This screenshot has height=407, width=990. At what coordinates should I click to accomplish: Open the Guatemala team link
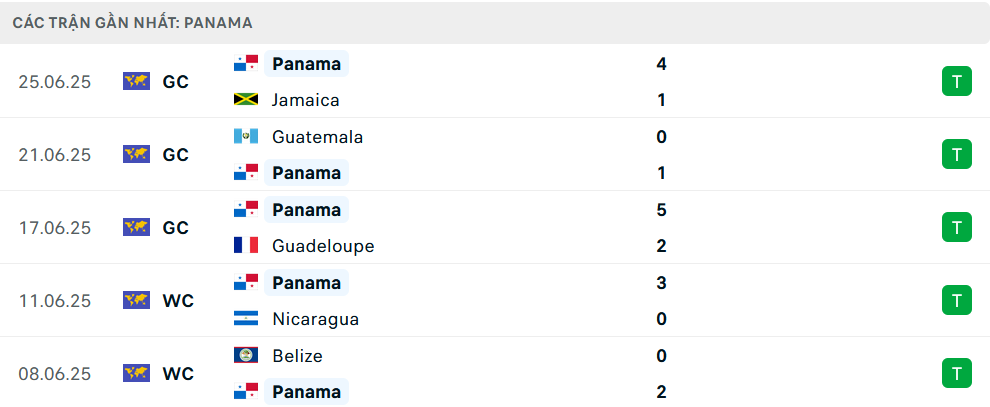317,137
